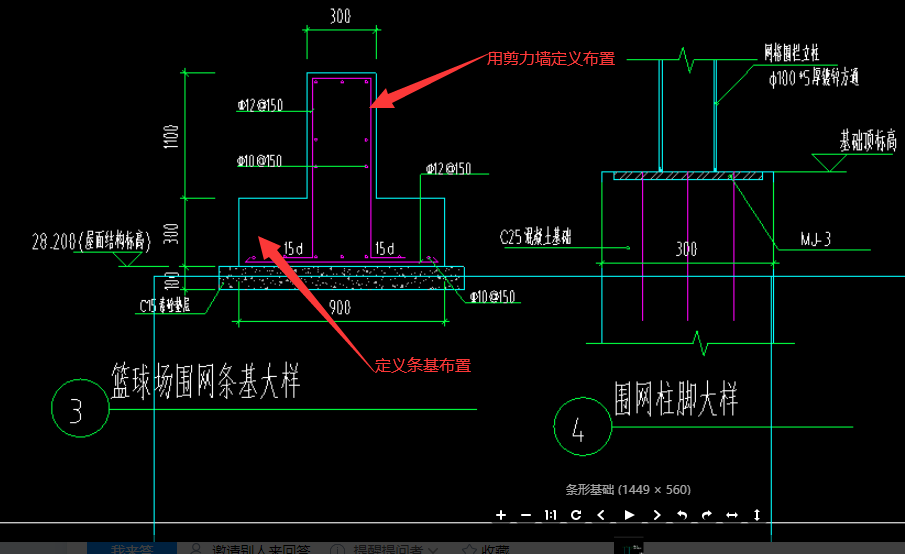Click the MJ-3 label
The width and height of the screenshot is (905, 554).
[816, 239]
